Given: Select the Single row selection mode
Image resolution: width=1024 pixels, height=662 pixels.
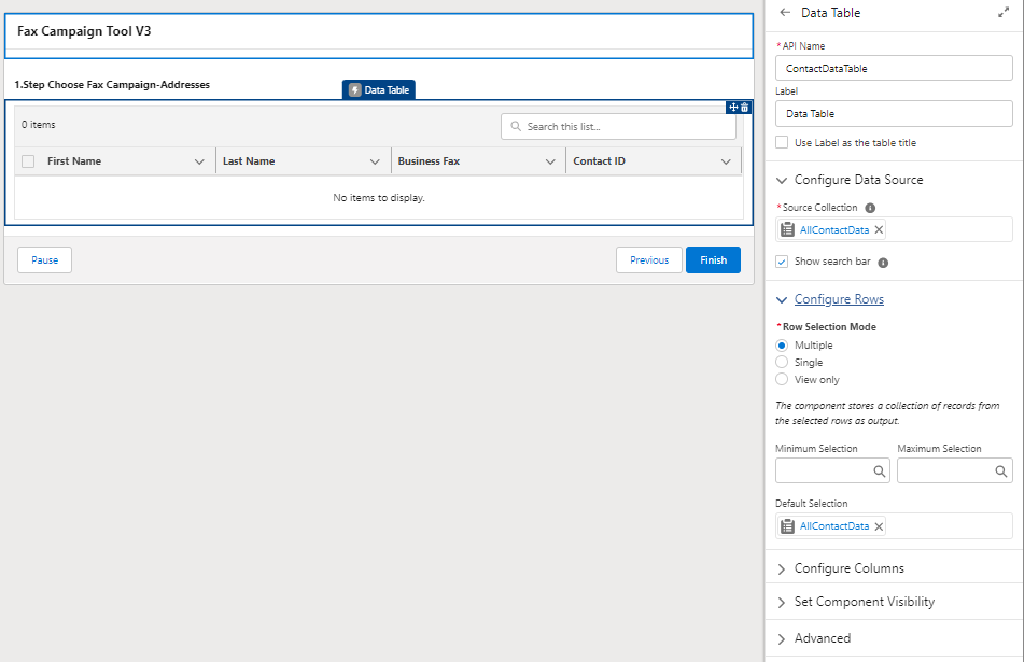Looking at the screenshot, I should [x=782, y=362].
